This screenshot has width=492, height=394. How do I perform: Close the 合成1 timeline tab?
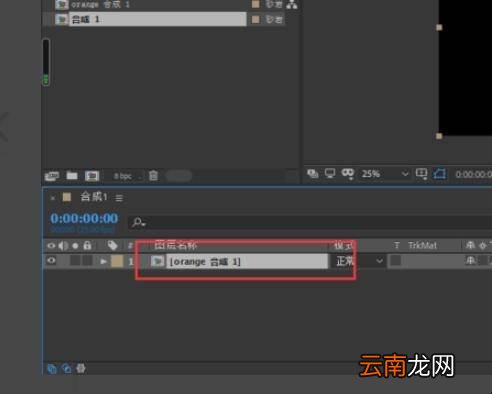click(x=53, y=198)
